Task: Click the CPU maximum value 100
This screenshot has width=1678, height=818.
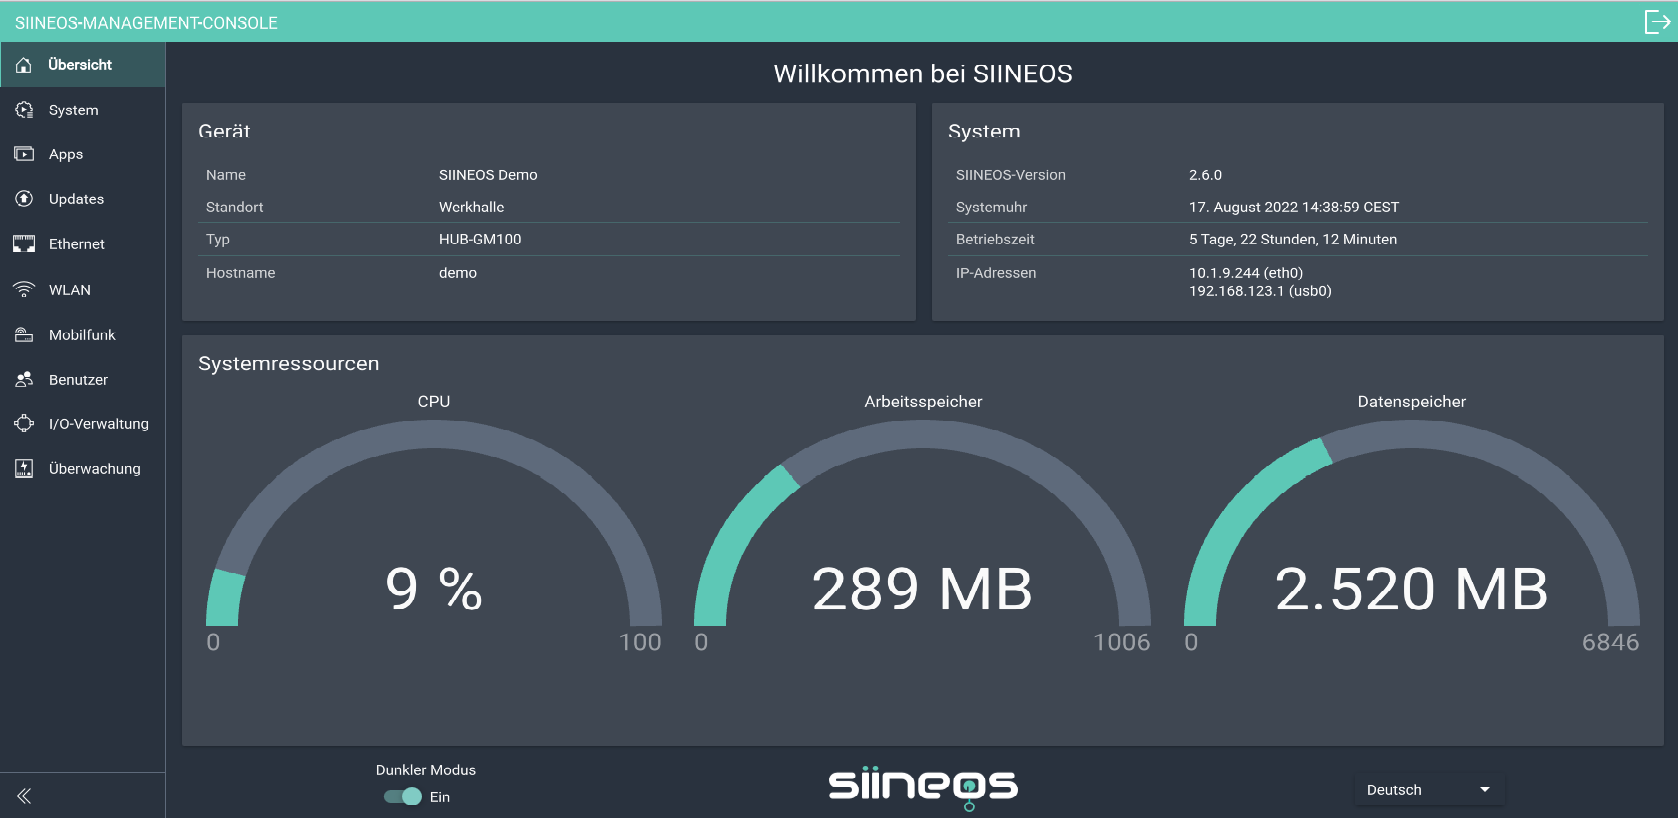Action: point(640,642)
